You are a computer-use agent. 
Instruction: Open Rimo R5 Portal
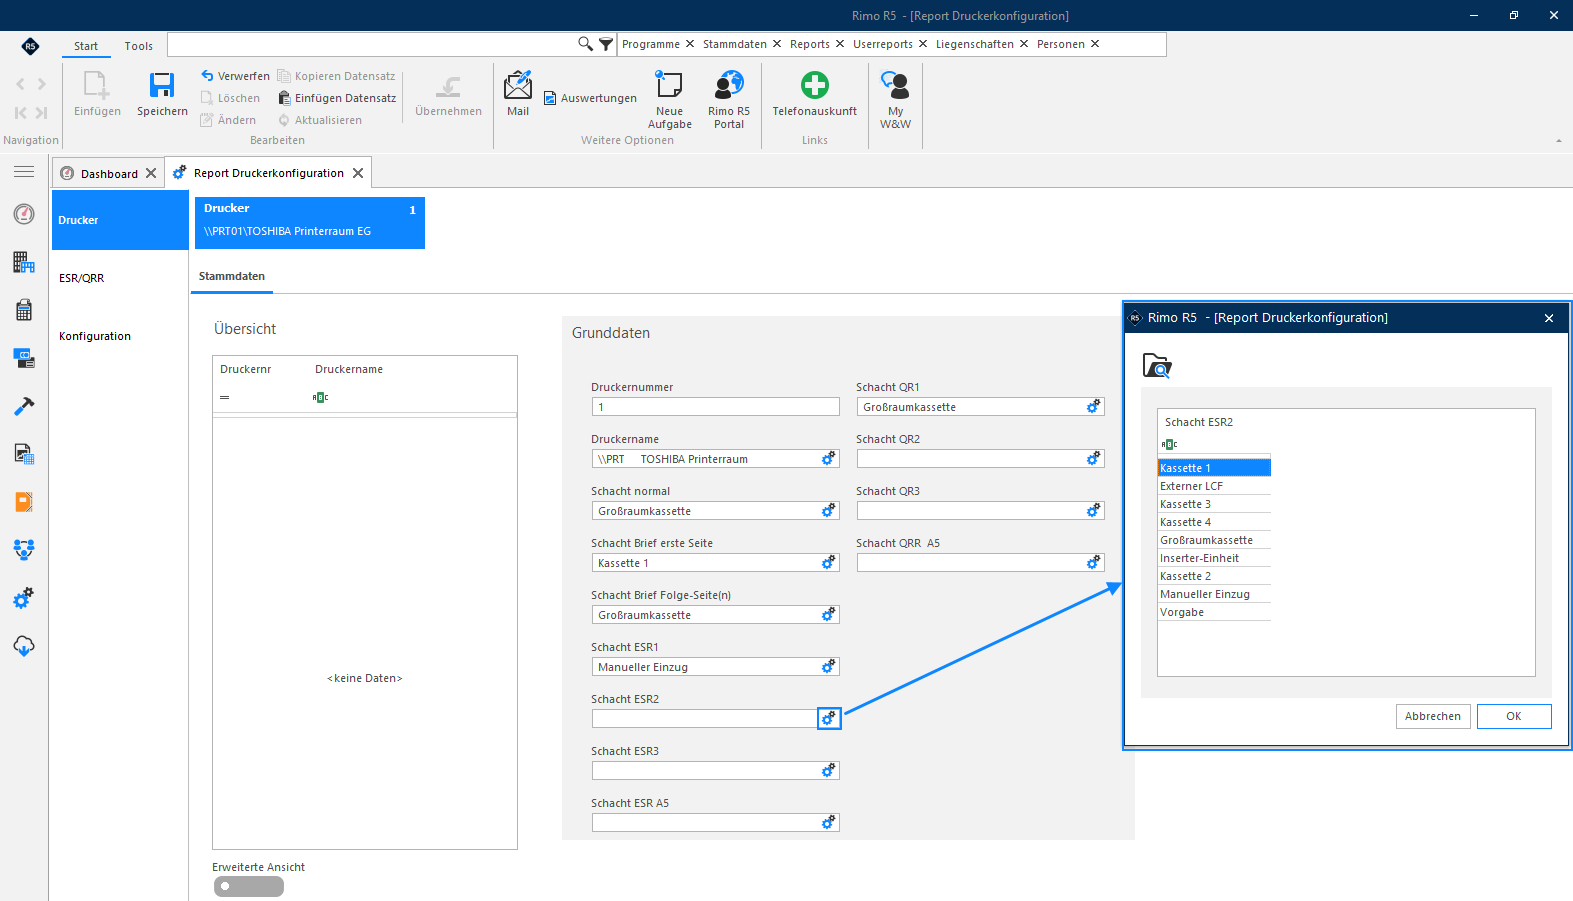click(x=729, y=86)
